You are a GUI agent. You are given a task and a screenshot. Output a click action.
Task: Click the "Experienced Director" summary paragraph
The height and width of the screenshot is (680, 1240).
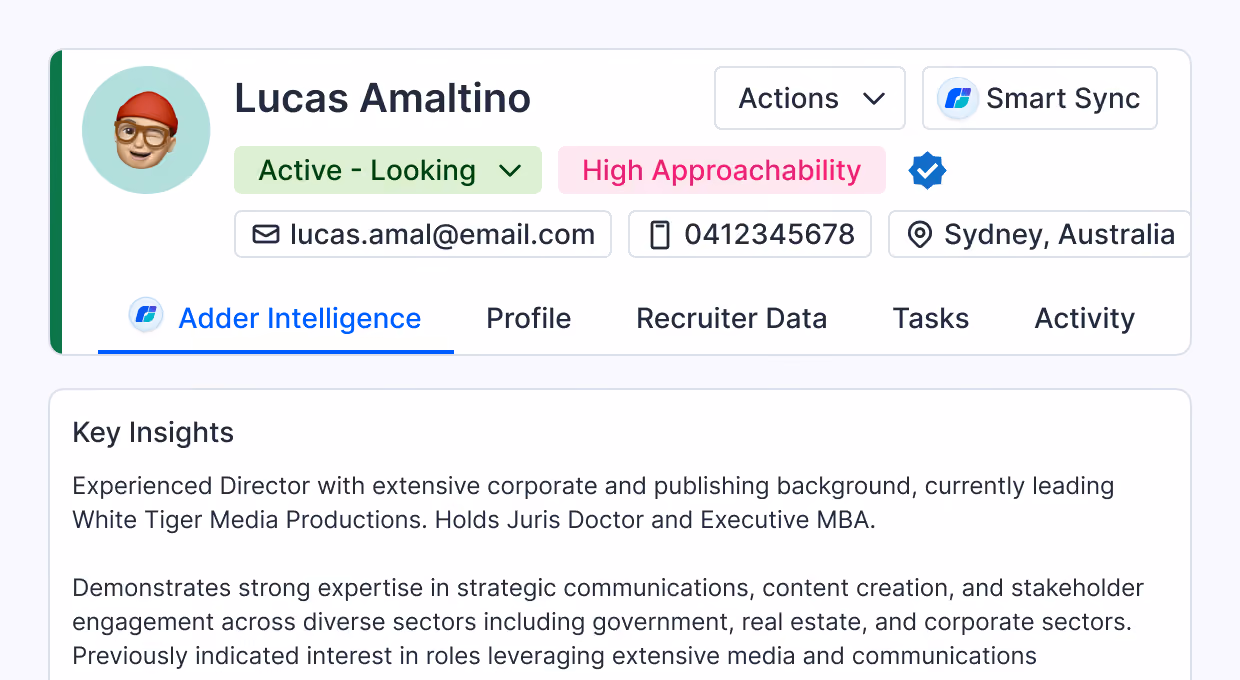click(593, 503)
